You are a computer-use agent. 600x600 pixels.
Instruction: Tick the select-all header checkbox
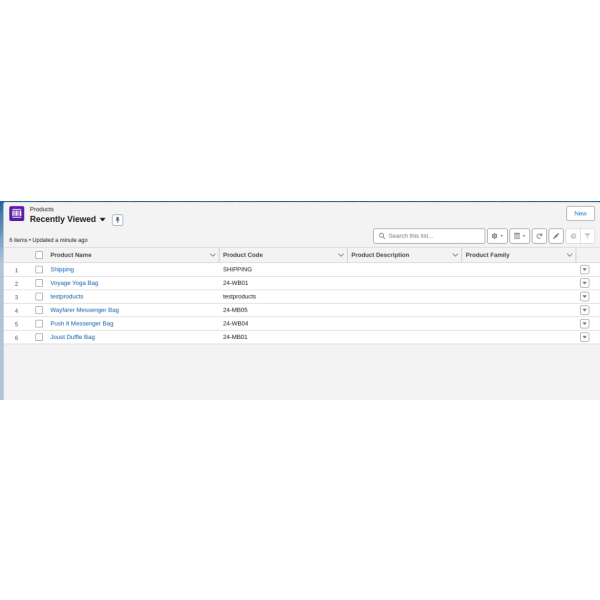(39, 255)
